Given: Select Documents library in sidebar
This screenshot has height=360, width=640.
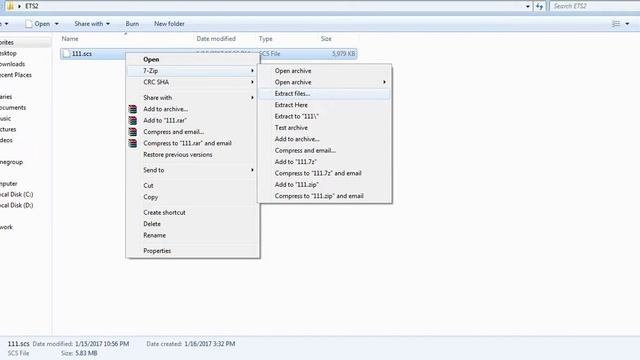Looking at the screenshot, I should pos(13,108).
